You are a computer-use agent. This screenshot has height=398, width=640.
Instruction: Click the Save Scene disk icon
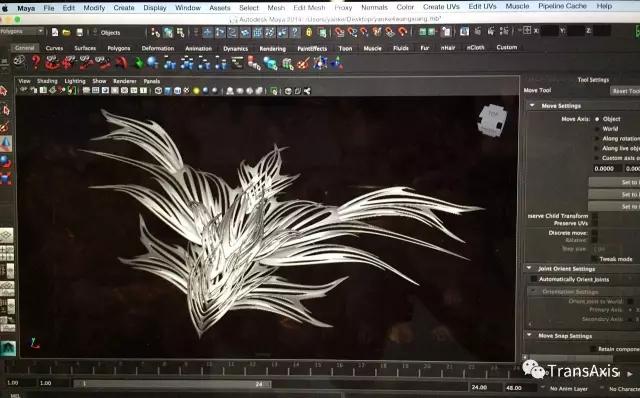[80, 32]
